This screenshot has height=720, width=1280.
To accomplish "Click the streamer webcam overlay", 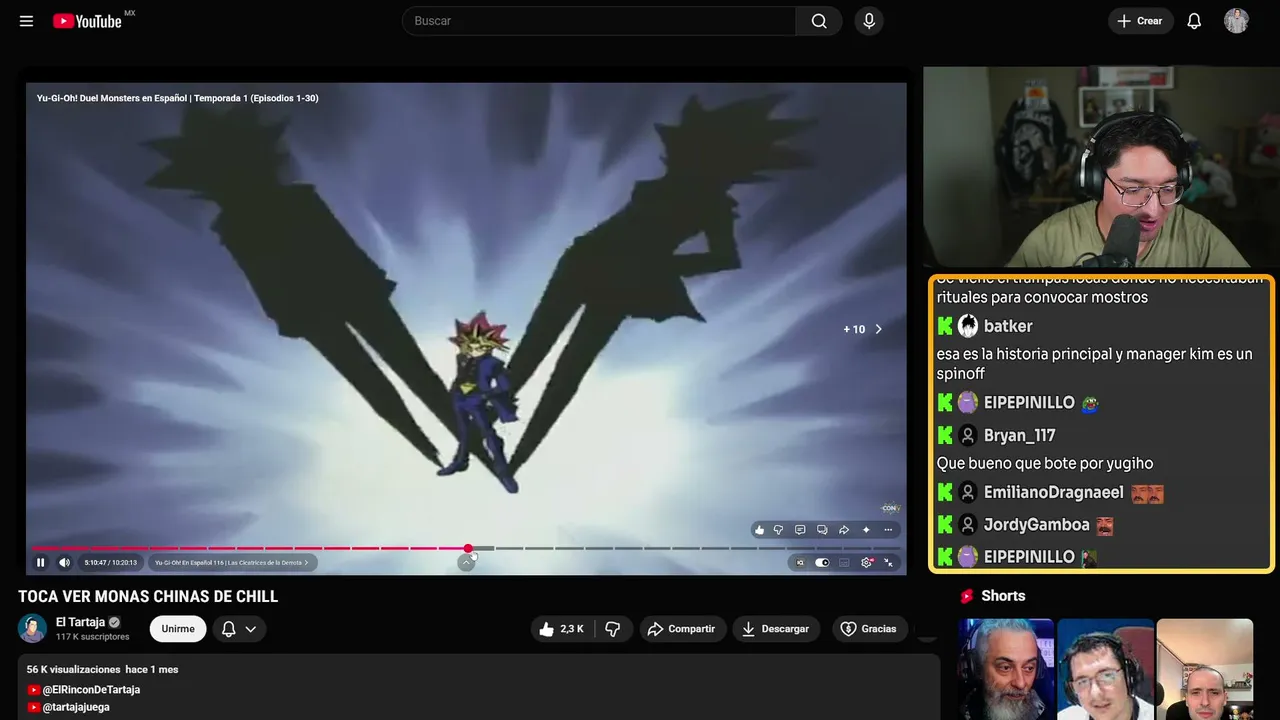I will [x=1101, y=167].
